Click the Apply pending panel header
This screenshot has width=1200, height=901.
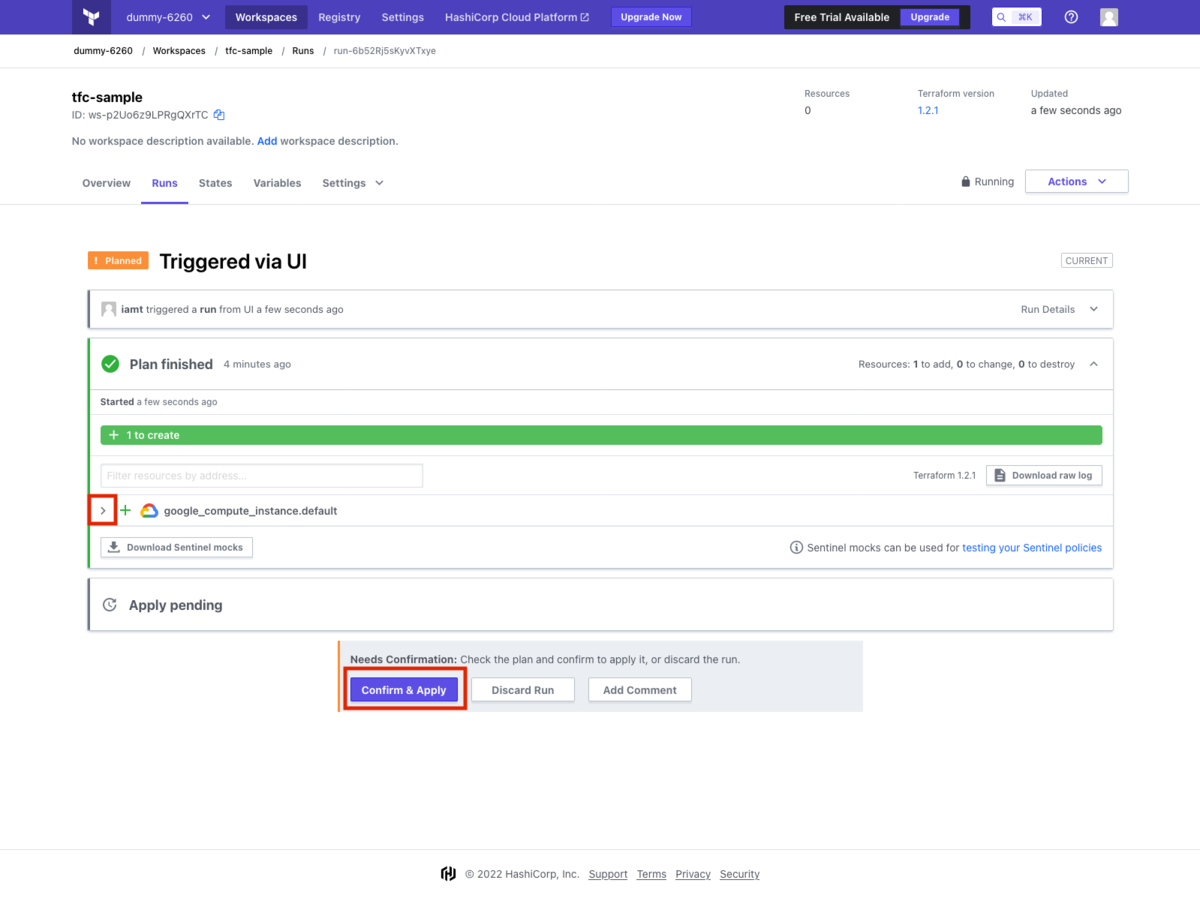pyautogui.click(x=601, y=605)
